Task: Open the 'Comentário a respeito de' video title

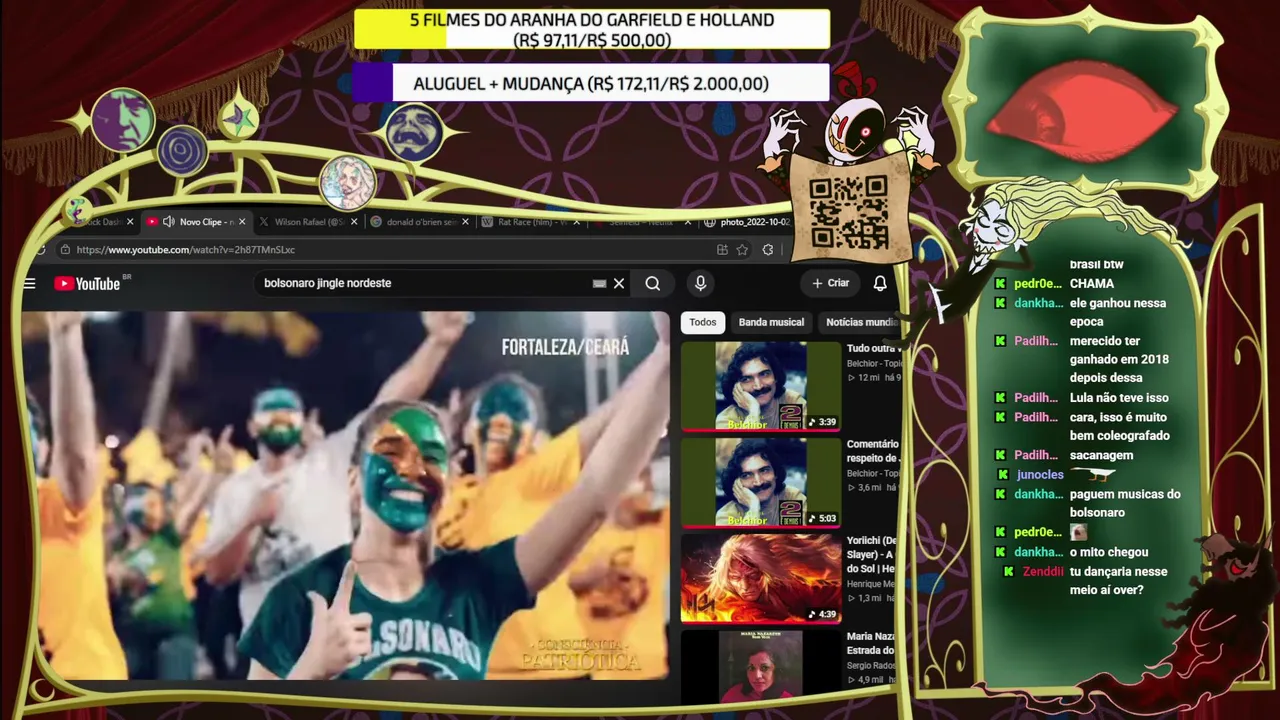Action: coord(873,451)
